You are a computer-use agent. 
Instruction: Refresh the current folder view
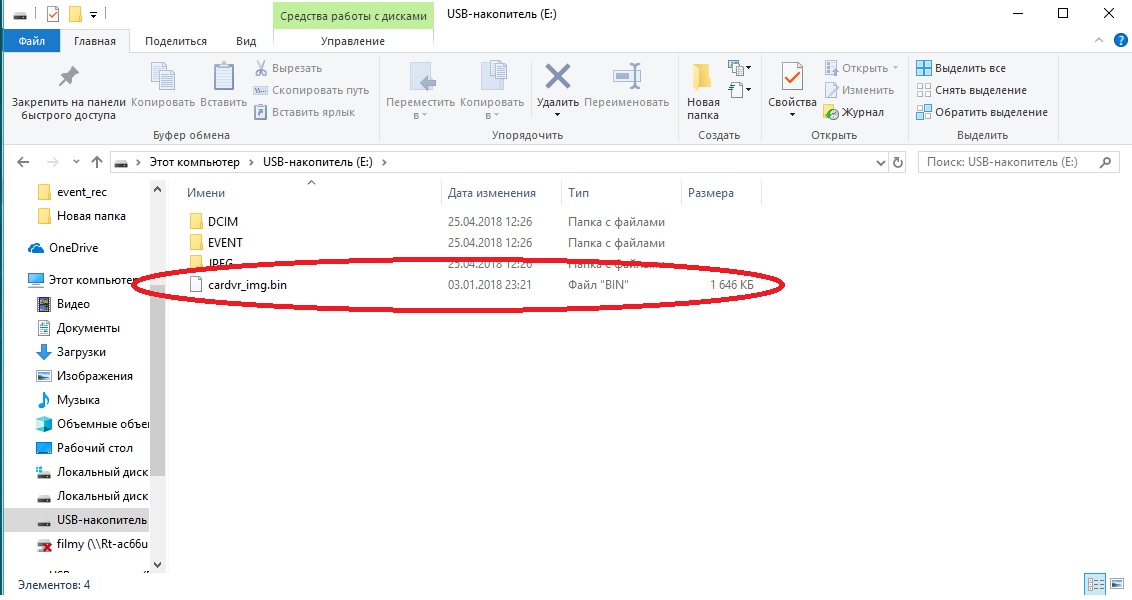898,162
